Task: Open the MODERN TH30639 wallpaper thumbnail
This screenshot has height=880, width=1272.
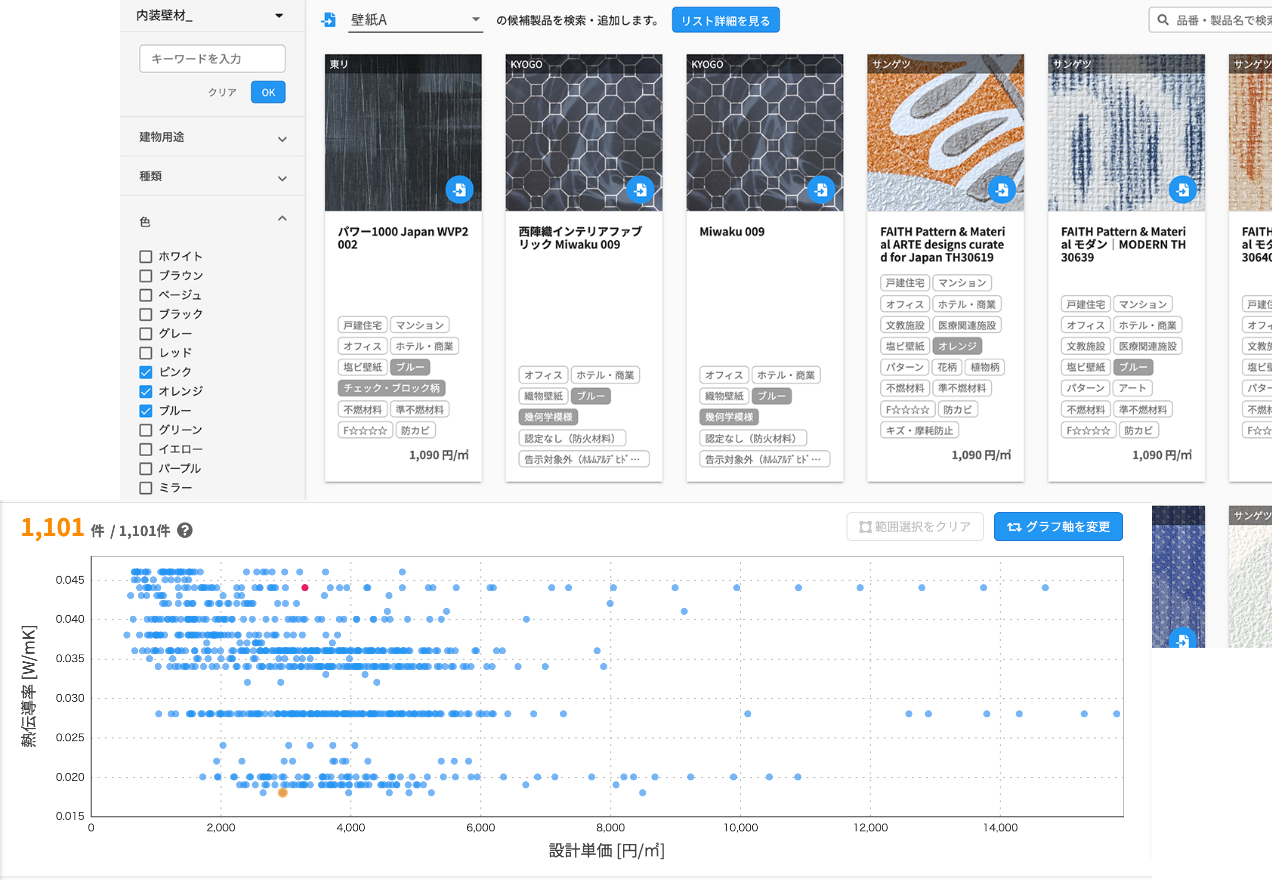Action: [1127, 133]
